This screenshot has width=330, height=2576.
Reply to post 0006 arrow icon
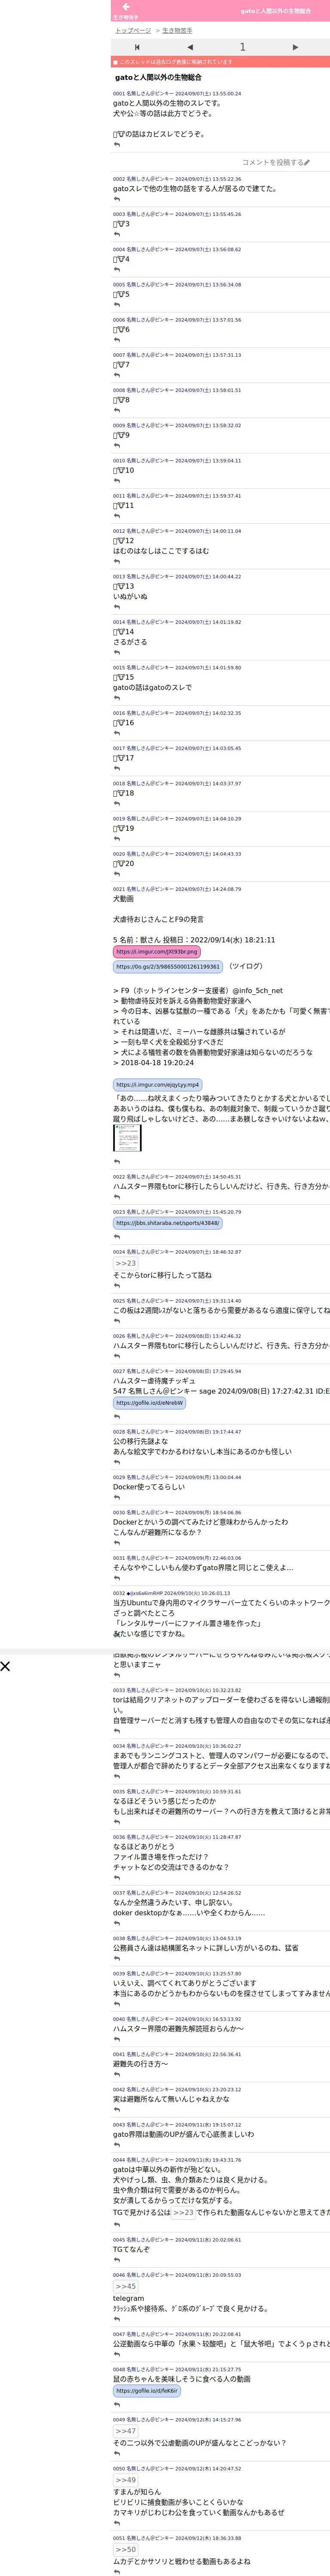(x=117, y=340)
